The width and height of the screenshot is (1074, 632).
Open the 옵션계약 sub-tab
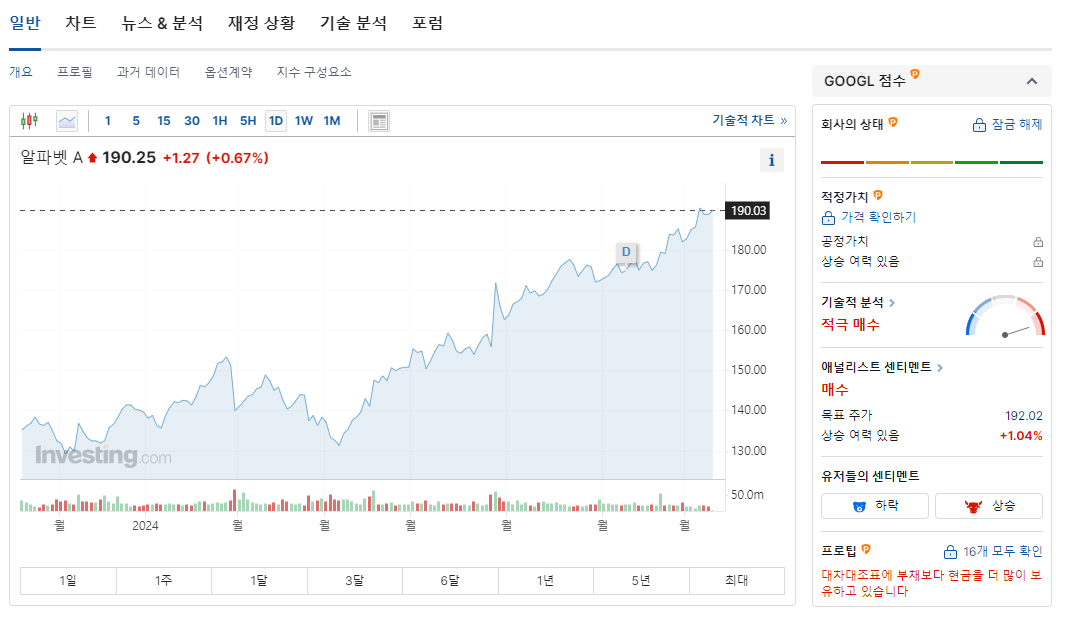tap(229, 72)
